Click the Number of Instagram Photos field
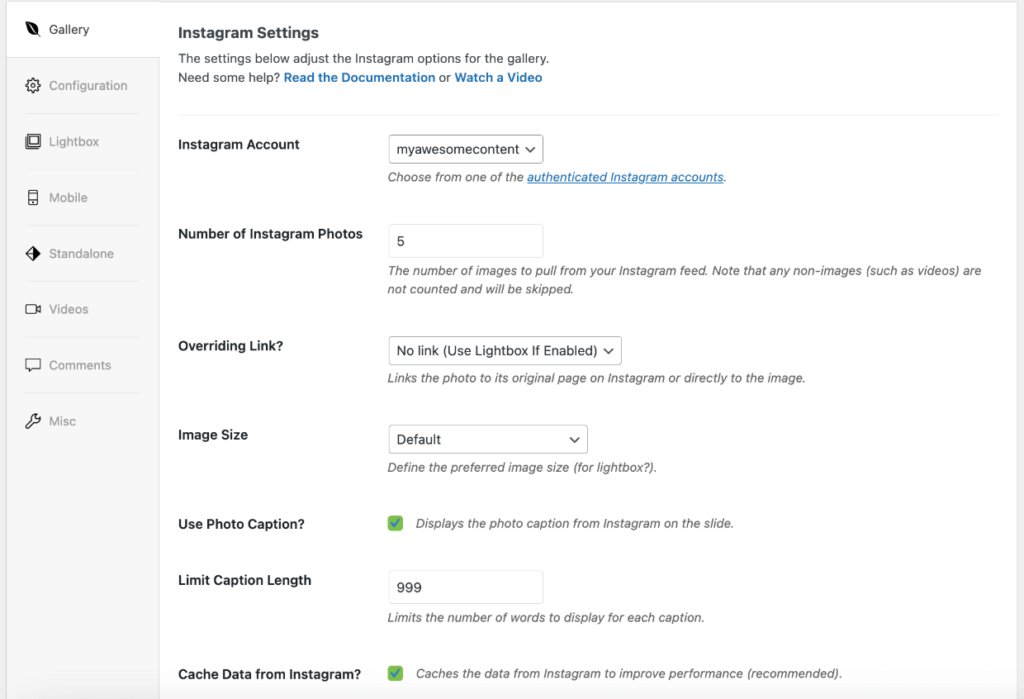This screenshot has height=699, width=1024. tap(466, 241)
